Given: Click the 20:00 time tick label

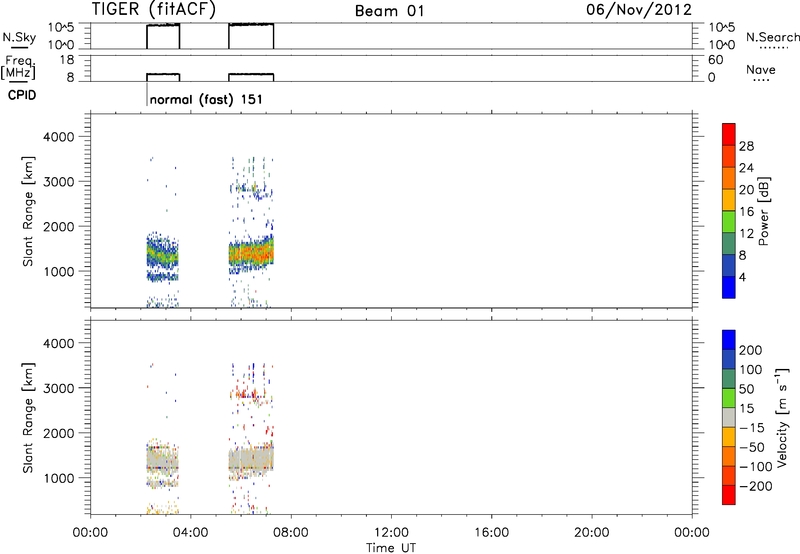Looking at the screenshot, I should point(592,533).
